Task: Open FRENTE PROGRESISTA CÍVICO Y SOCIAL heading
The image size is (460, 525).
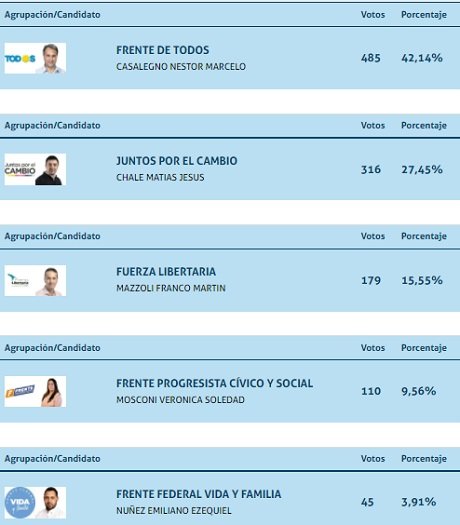Action: [215, 383]
